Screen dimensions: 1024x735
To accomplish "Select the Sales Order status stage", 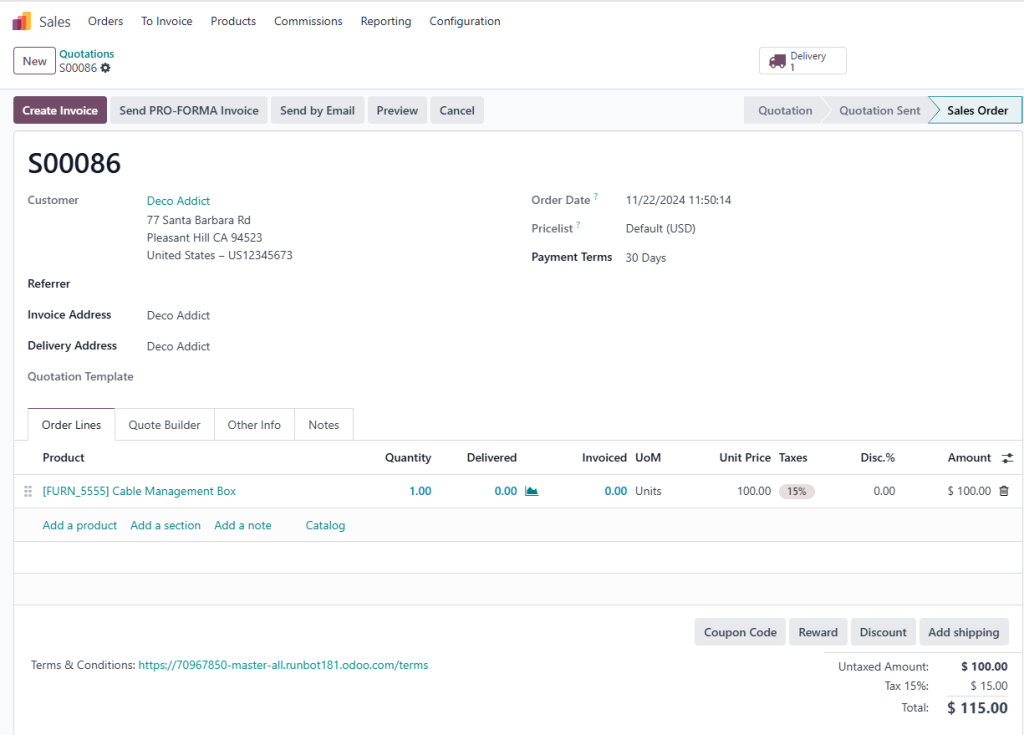I will point(977,110).
